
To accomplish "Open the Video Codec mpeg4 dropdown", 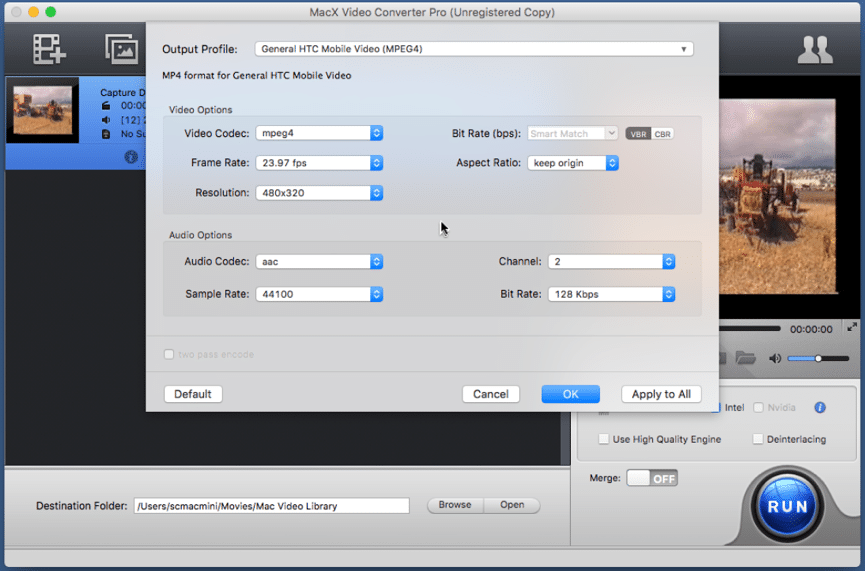I will [x=319, y=133].
